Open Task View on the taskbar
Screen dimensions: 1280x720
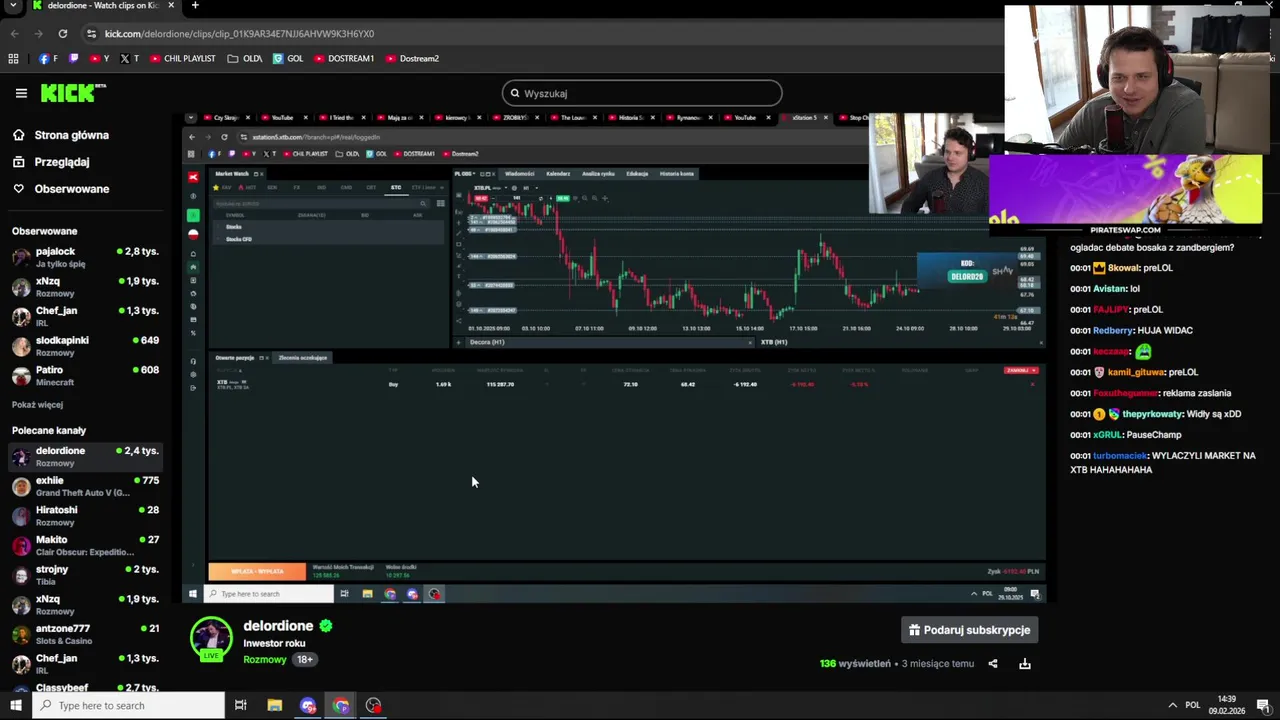[x=241, y=705]
